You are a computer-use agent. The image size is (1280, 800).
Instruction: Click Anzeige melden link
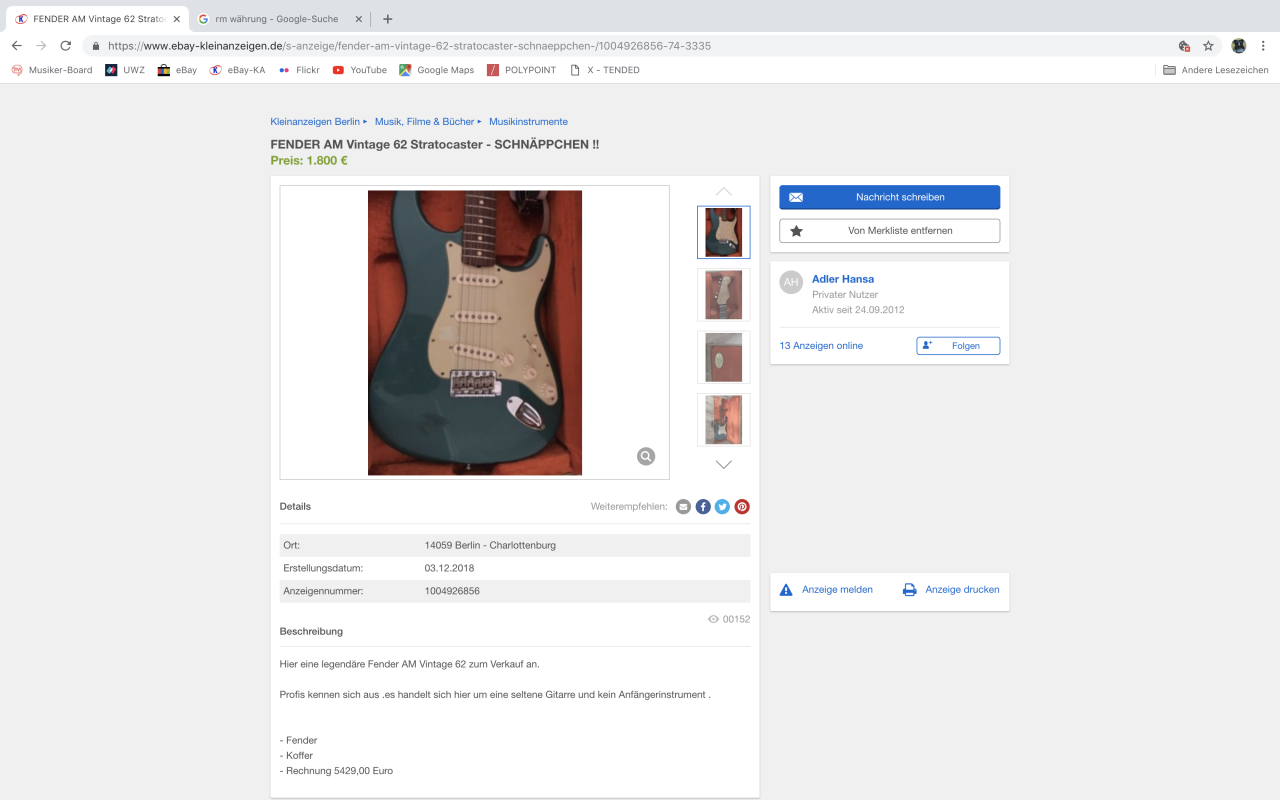tap(826, 590)
